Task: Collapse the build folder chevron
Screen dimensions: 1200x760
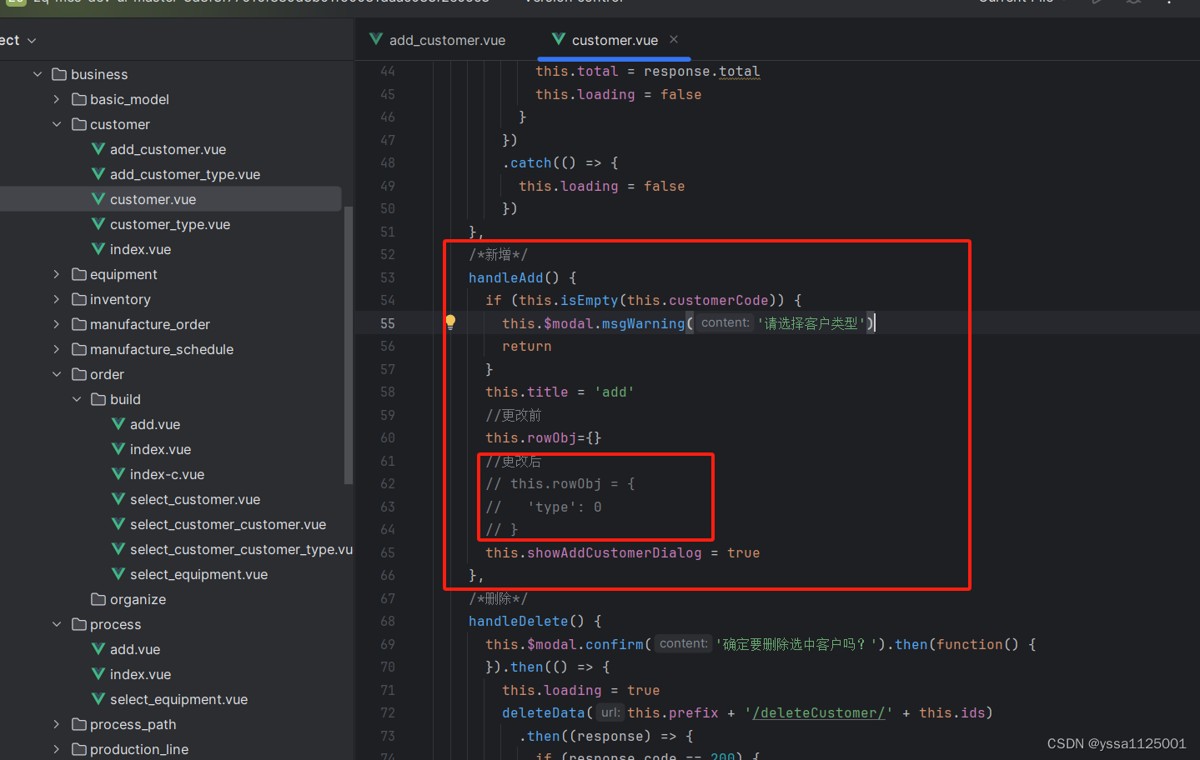Action: pos(77,399)
